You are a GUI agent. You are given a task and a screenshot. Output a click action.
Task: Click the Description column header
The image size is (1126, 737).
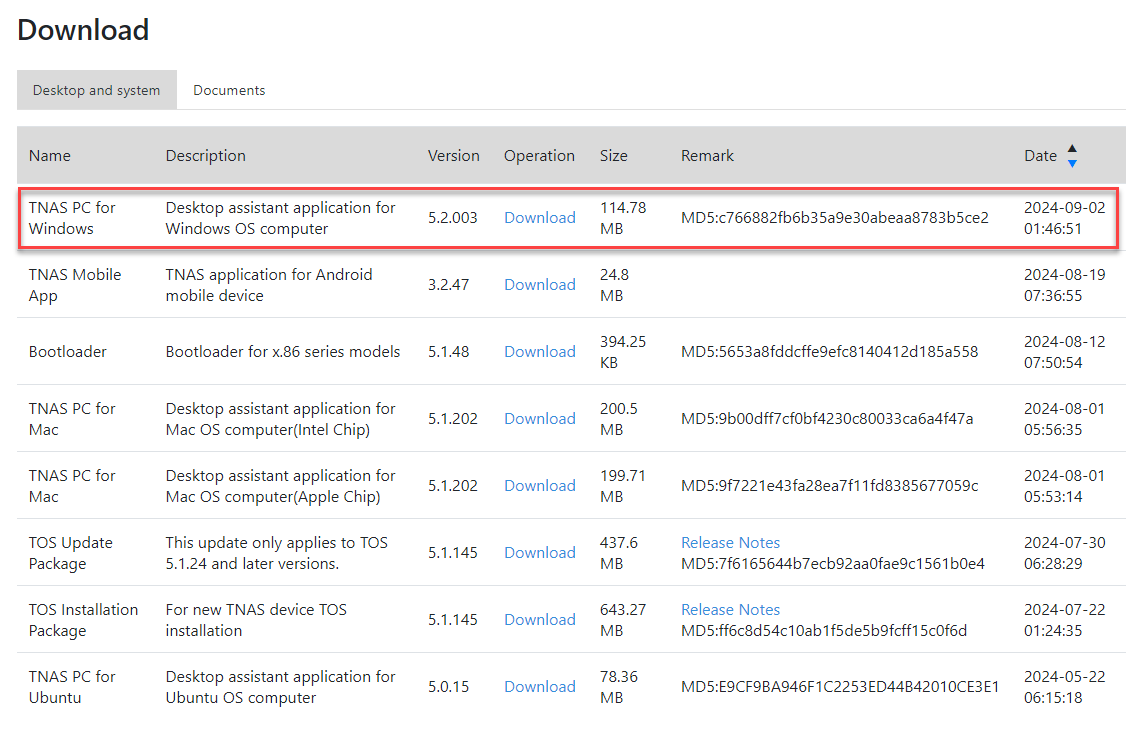(x=205, y=155)
